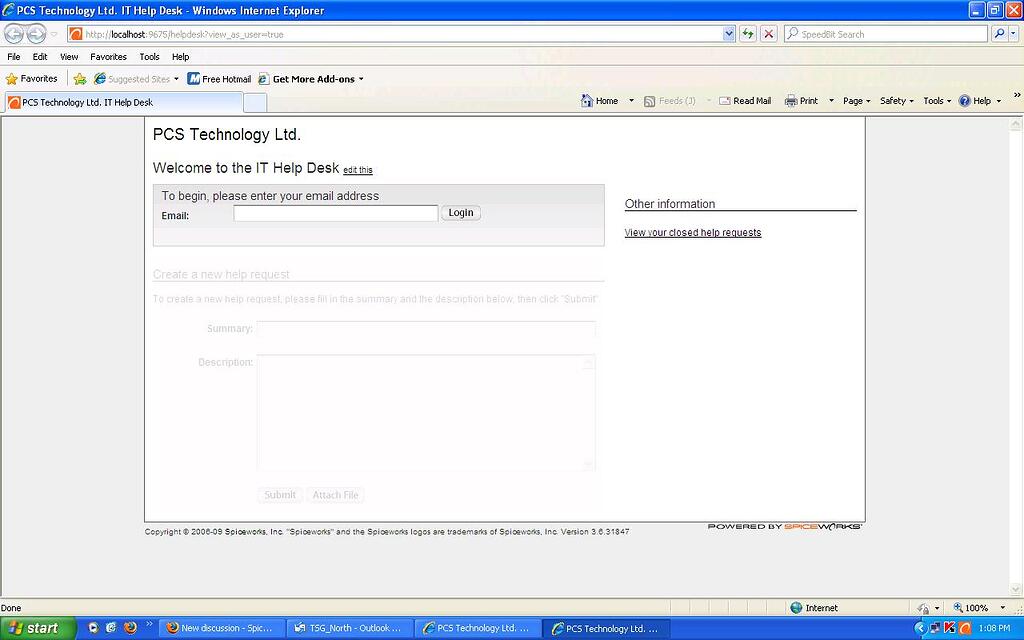Click the Login button
This screenshot has height=640, width=1024.
(x=460, y=213)
